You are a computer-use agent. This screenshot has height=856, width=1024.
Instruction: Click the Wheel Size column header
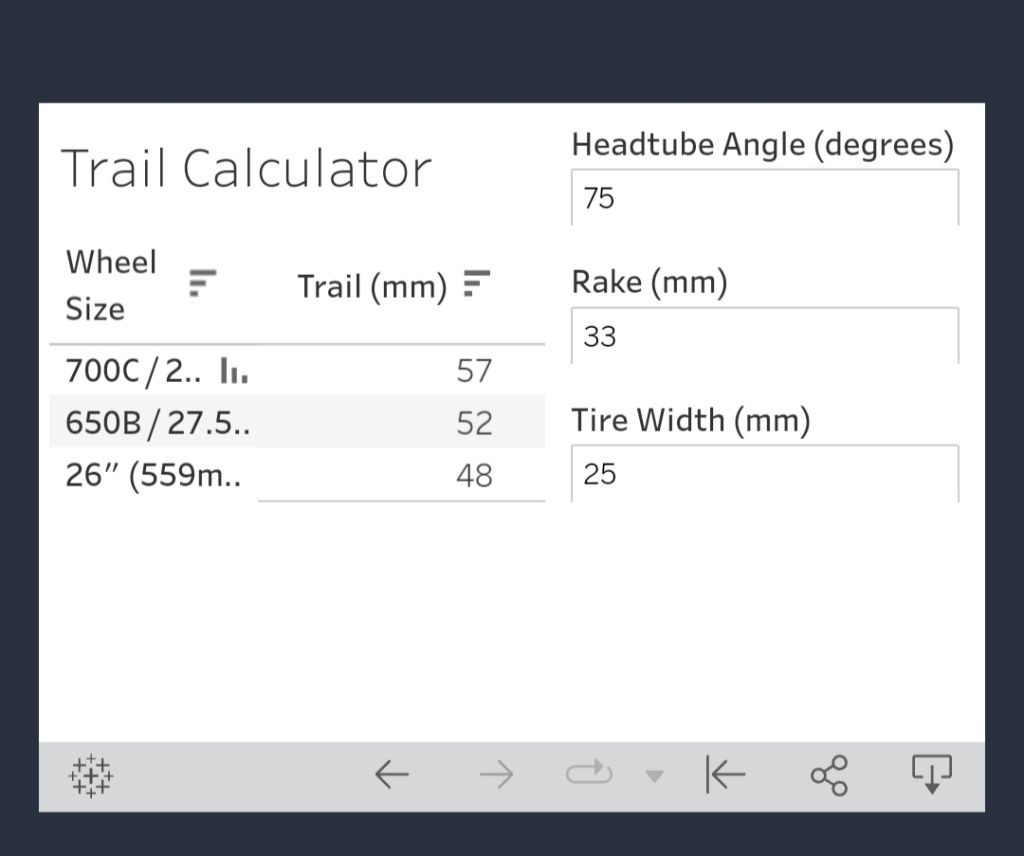[x=111, y=285]
